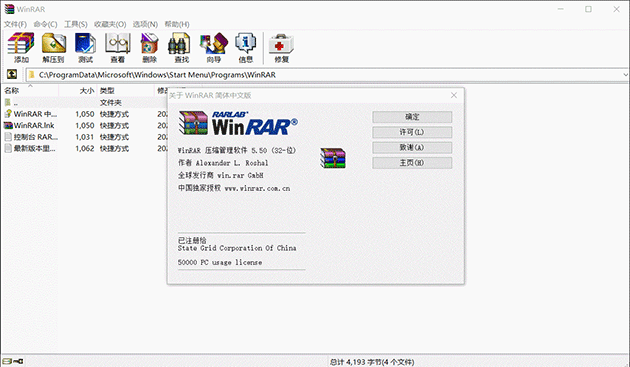
Task: Click size 1,062 cell
Action: pos(84,148)
